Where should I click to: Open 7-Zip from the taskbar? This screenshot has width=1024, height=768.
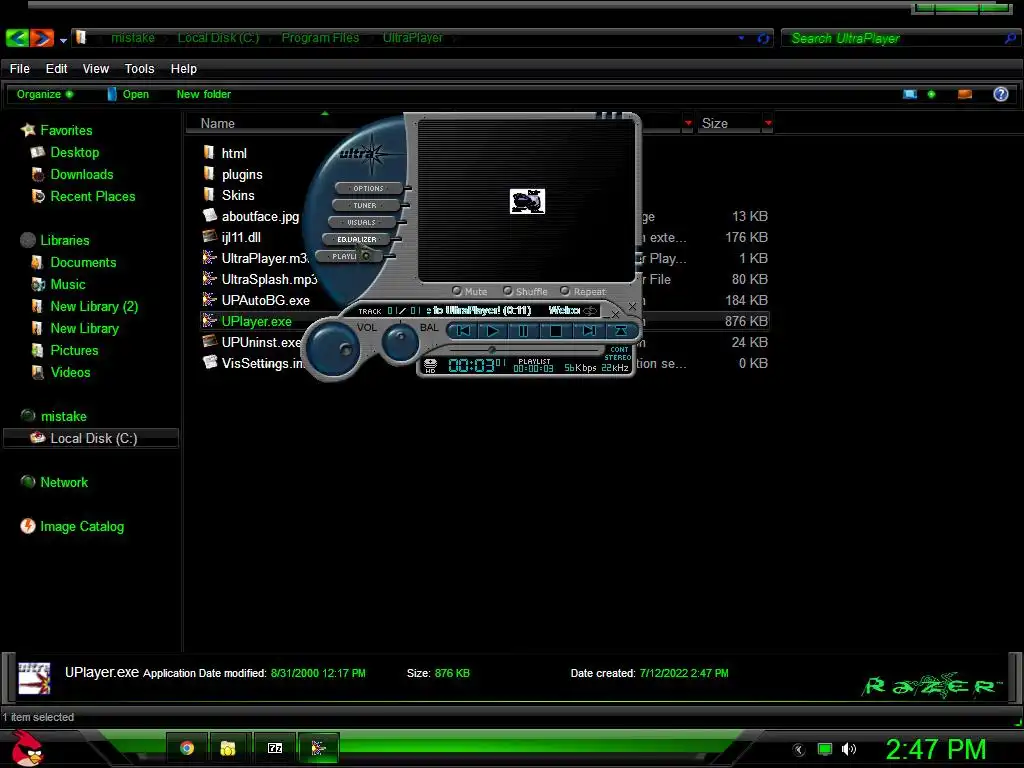click(275, 748)
